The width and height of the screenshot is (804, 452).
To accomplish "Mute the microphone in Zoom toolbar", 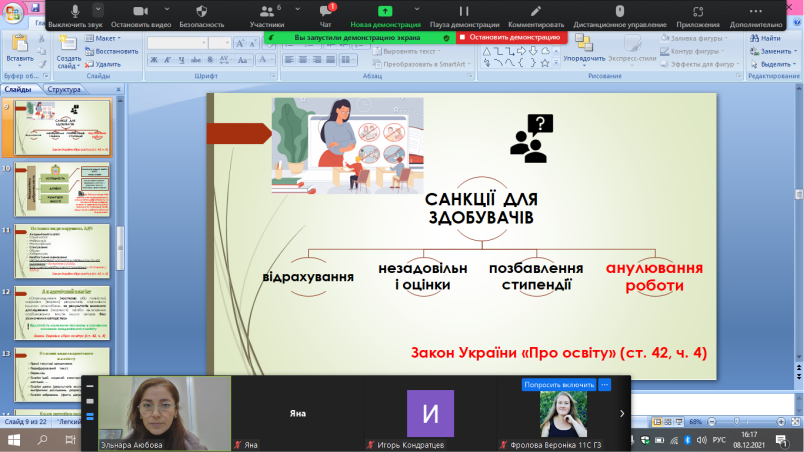I will point(75,15).
